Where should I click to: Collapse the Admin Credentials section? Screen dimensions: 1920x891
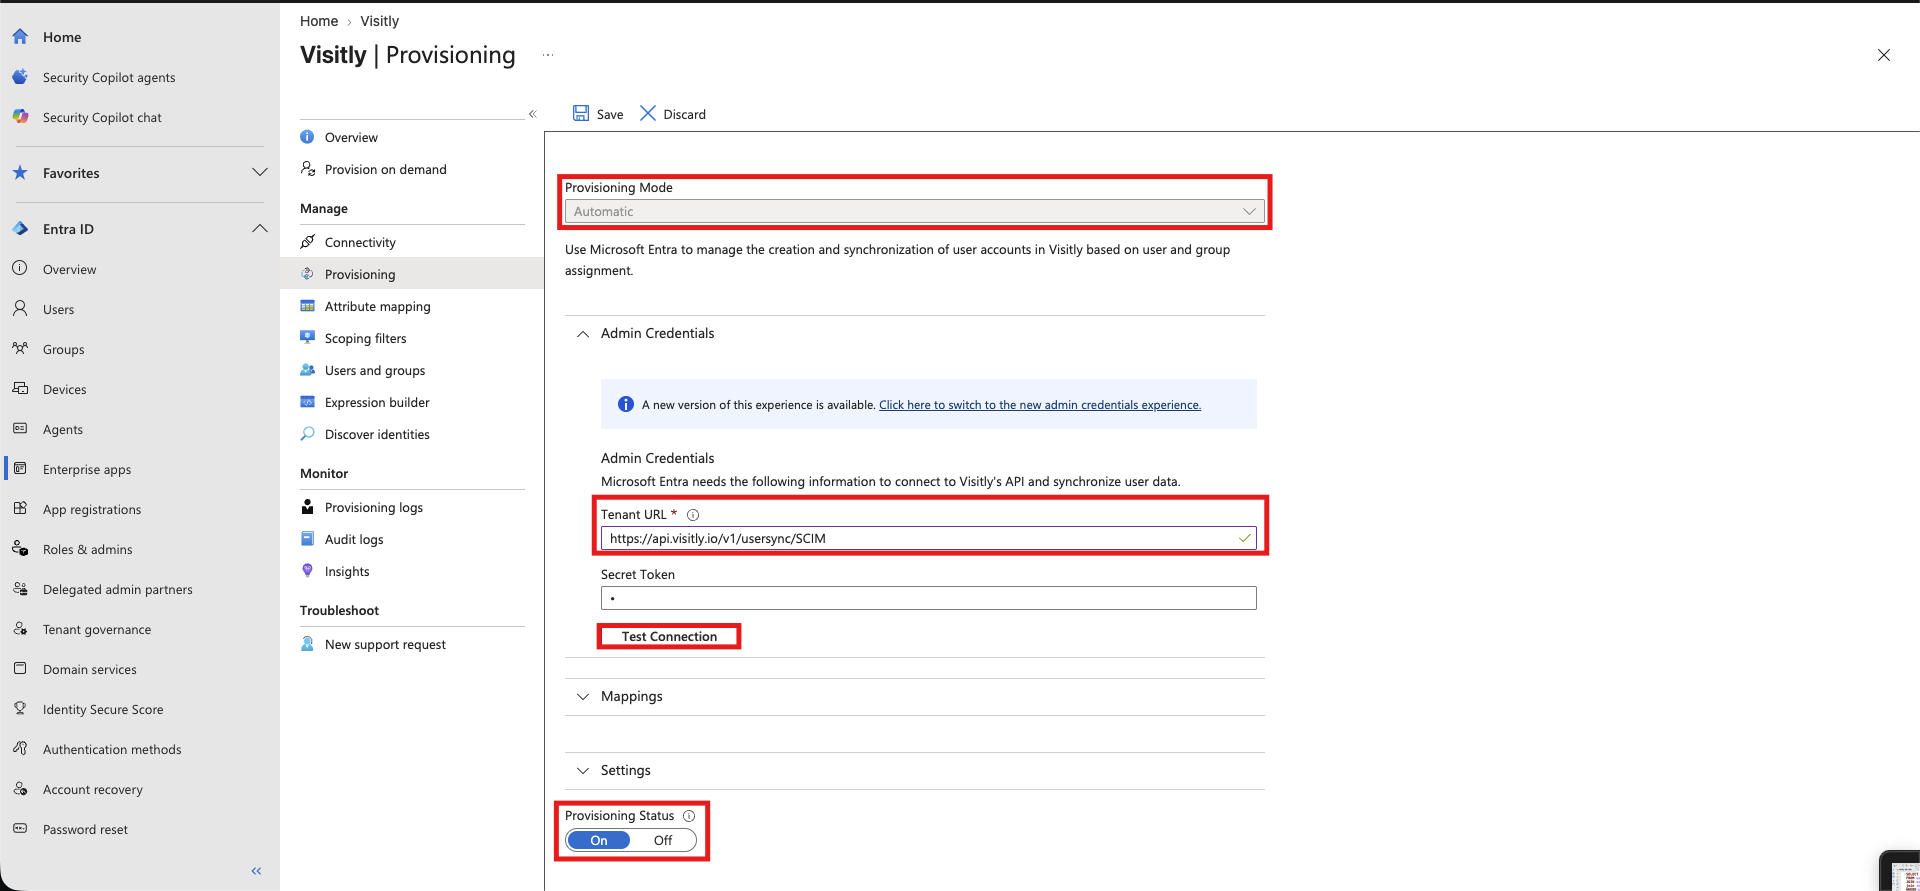pyautogui.click(x=583, y=334)
